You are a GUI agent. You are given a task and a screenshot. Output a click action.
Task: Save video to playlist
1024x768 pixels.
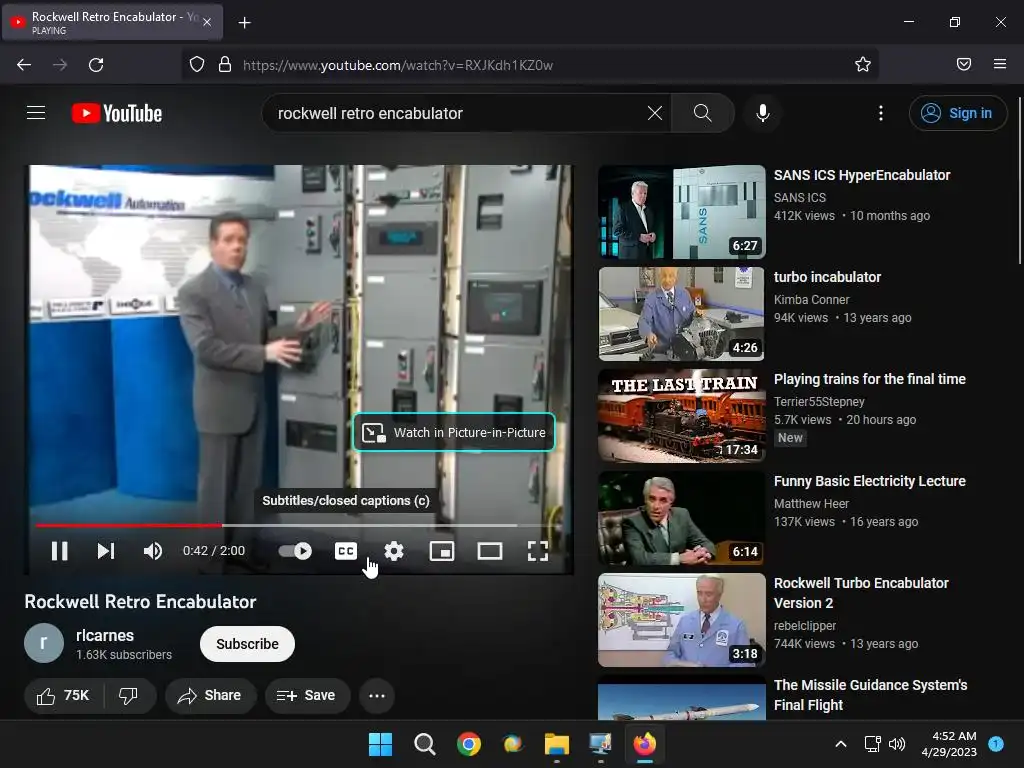tap(307, 696)
